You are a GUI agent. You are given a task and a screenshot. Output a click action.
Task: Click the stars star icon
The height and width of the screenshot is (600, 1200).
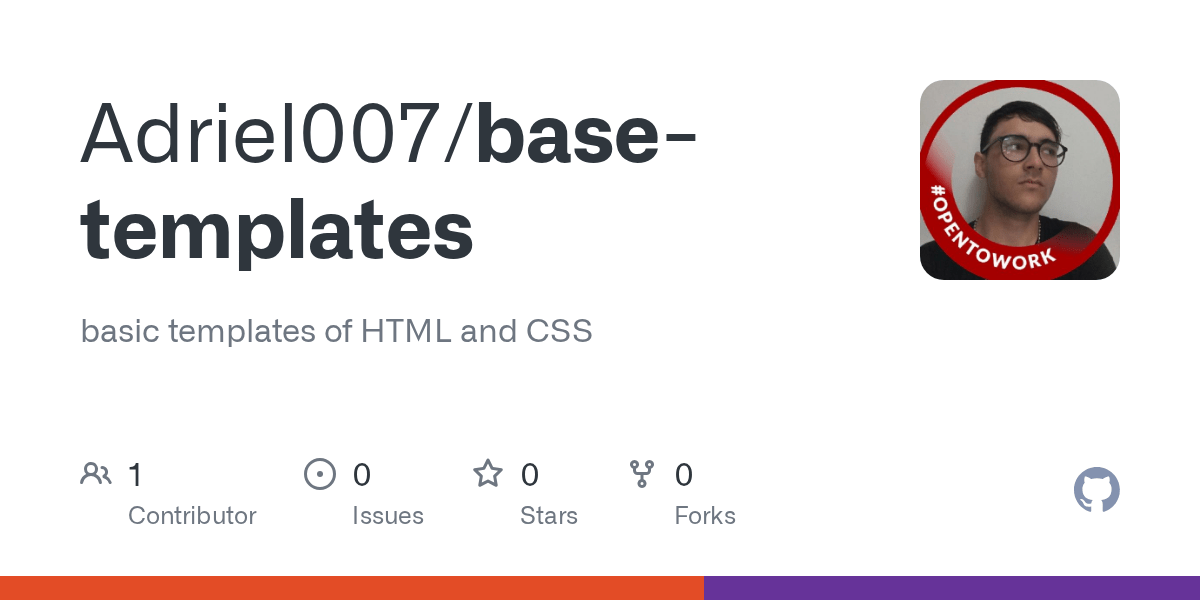[x=488, y=474]
